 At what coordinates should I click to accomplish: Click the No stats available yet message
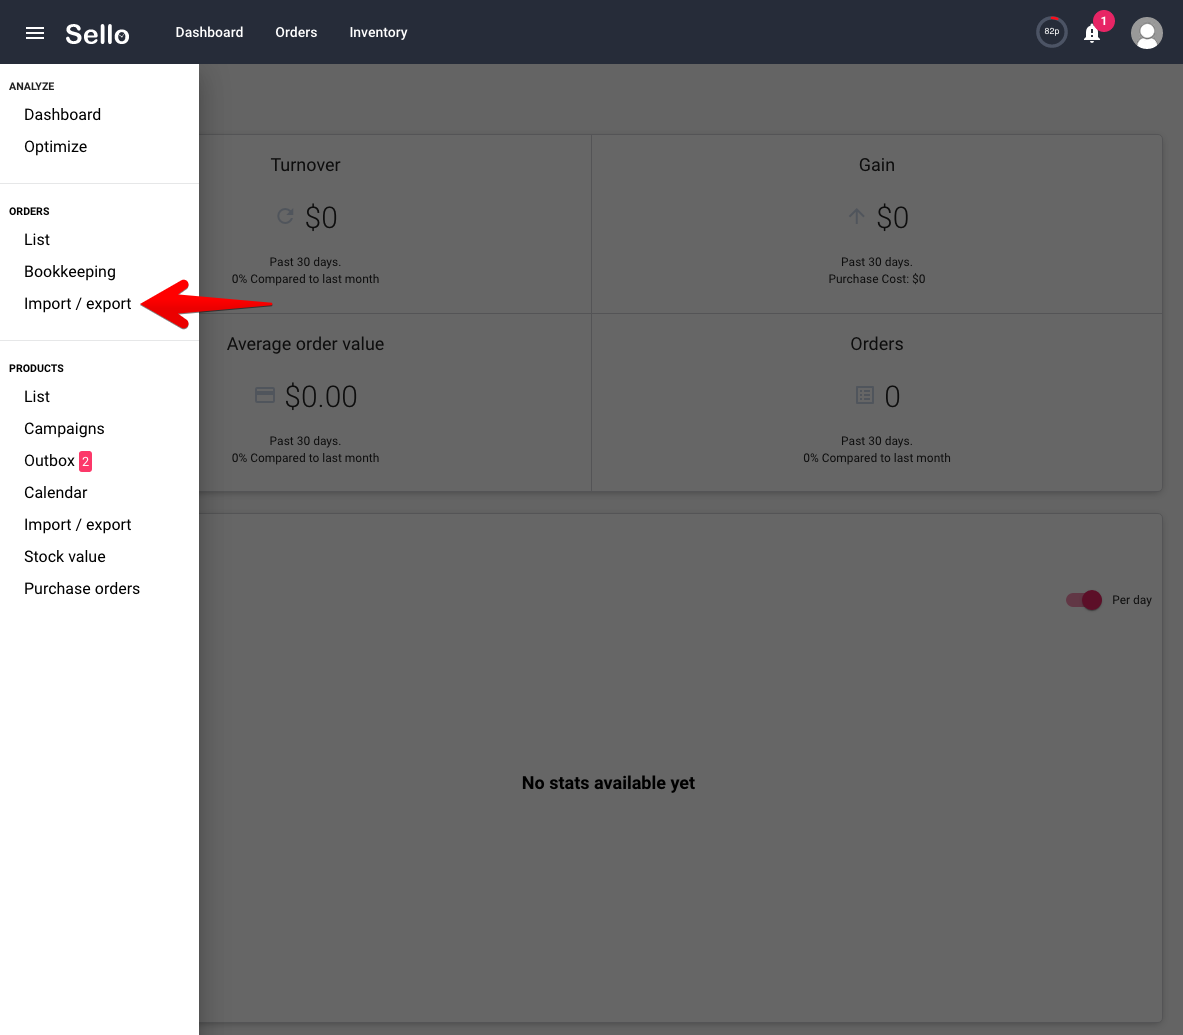(x=608, y=783)
